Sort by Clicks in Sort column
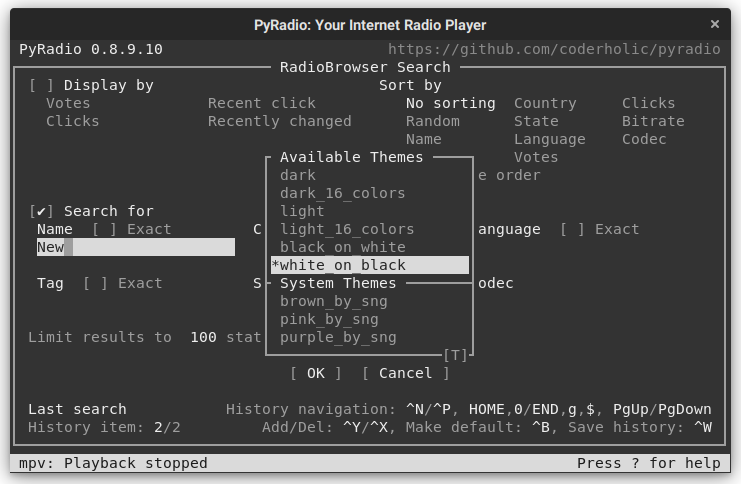The width and height of the screenshot is (741, 484). [648, 104]
